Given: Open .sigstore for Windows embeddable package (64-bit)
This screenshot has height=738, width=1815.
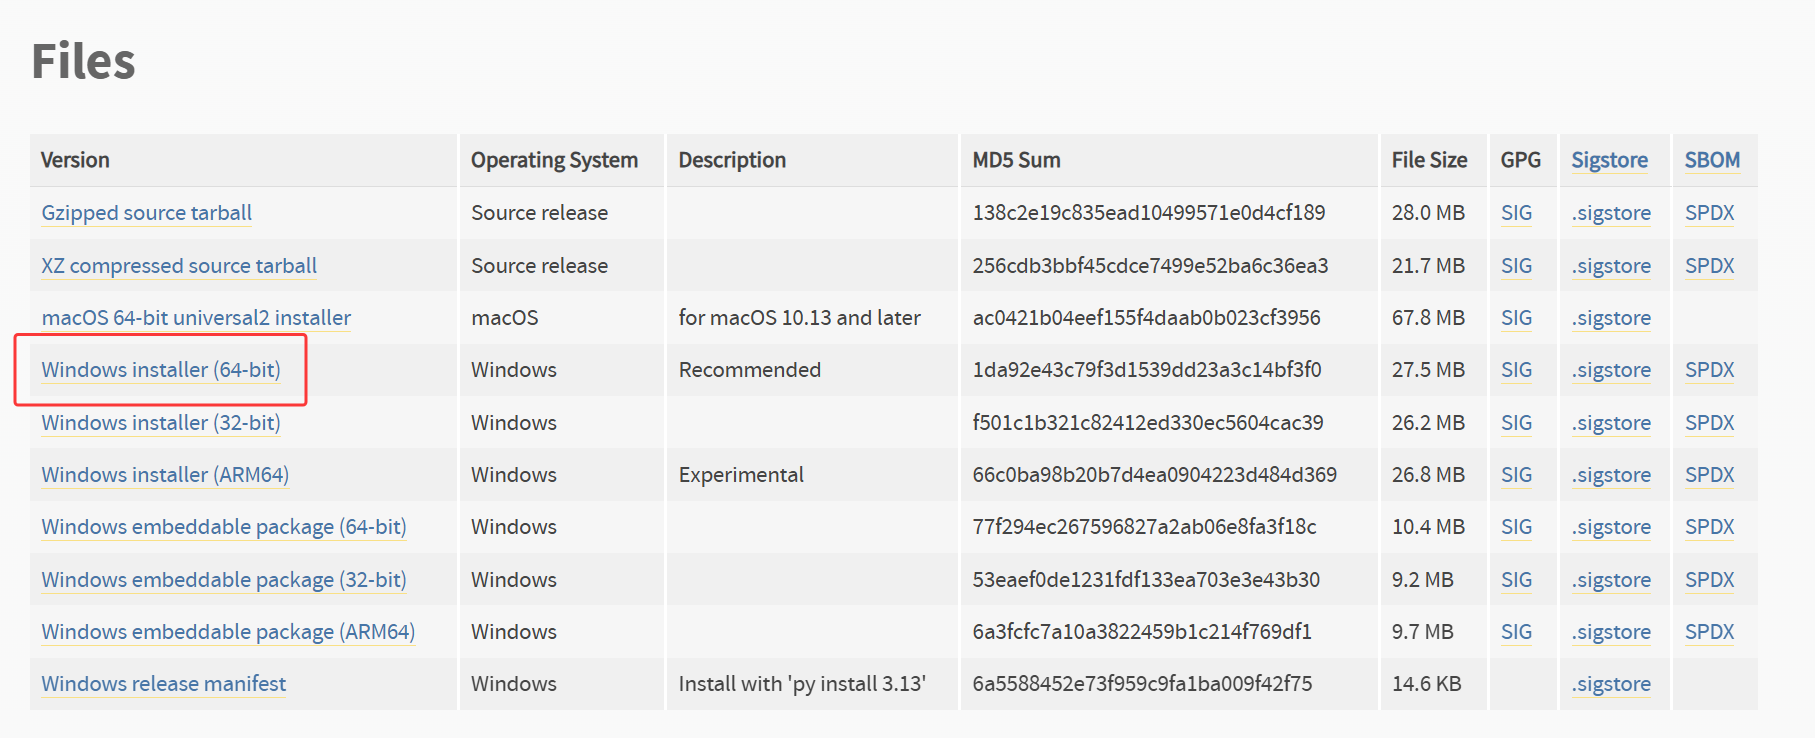Looking at the screenshot, I should click(x=1611, y=527).
